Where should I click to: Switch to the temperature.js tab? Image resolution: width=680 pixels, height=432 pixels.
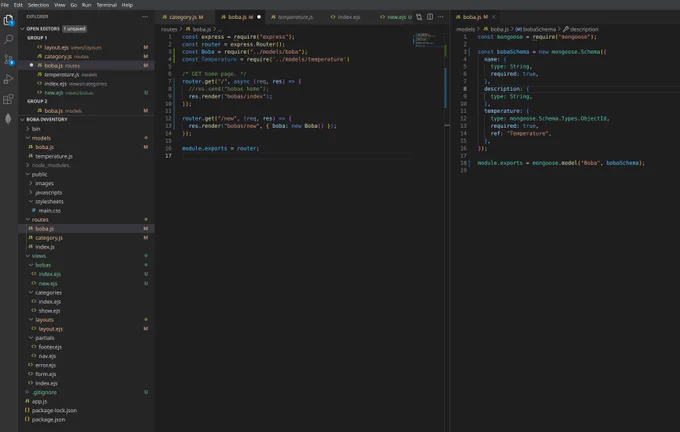click(x=292, y=17)
